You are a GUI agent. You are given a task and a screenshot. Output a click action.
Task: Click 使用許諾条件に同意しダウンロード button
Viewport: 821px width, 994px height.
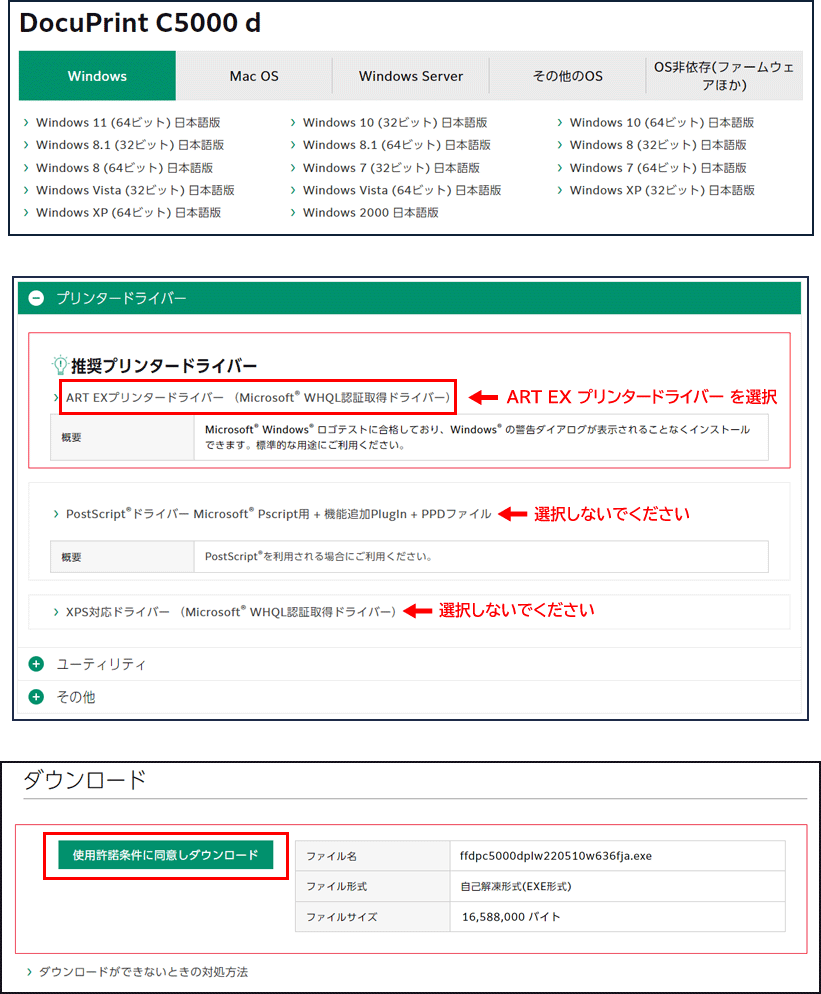[165, 855]
